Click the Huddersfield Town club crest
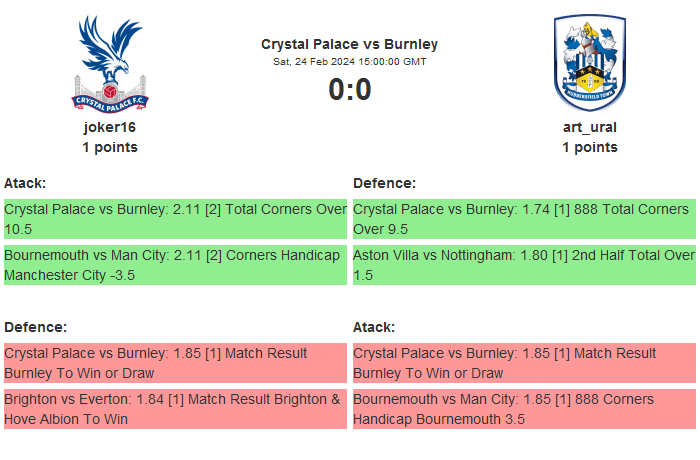Viewport: 700px width, 460px height. 589,62
